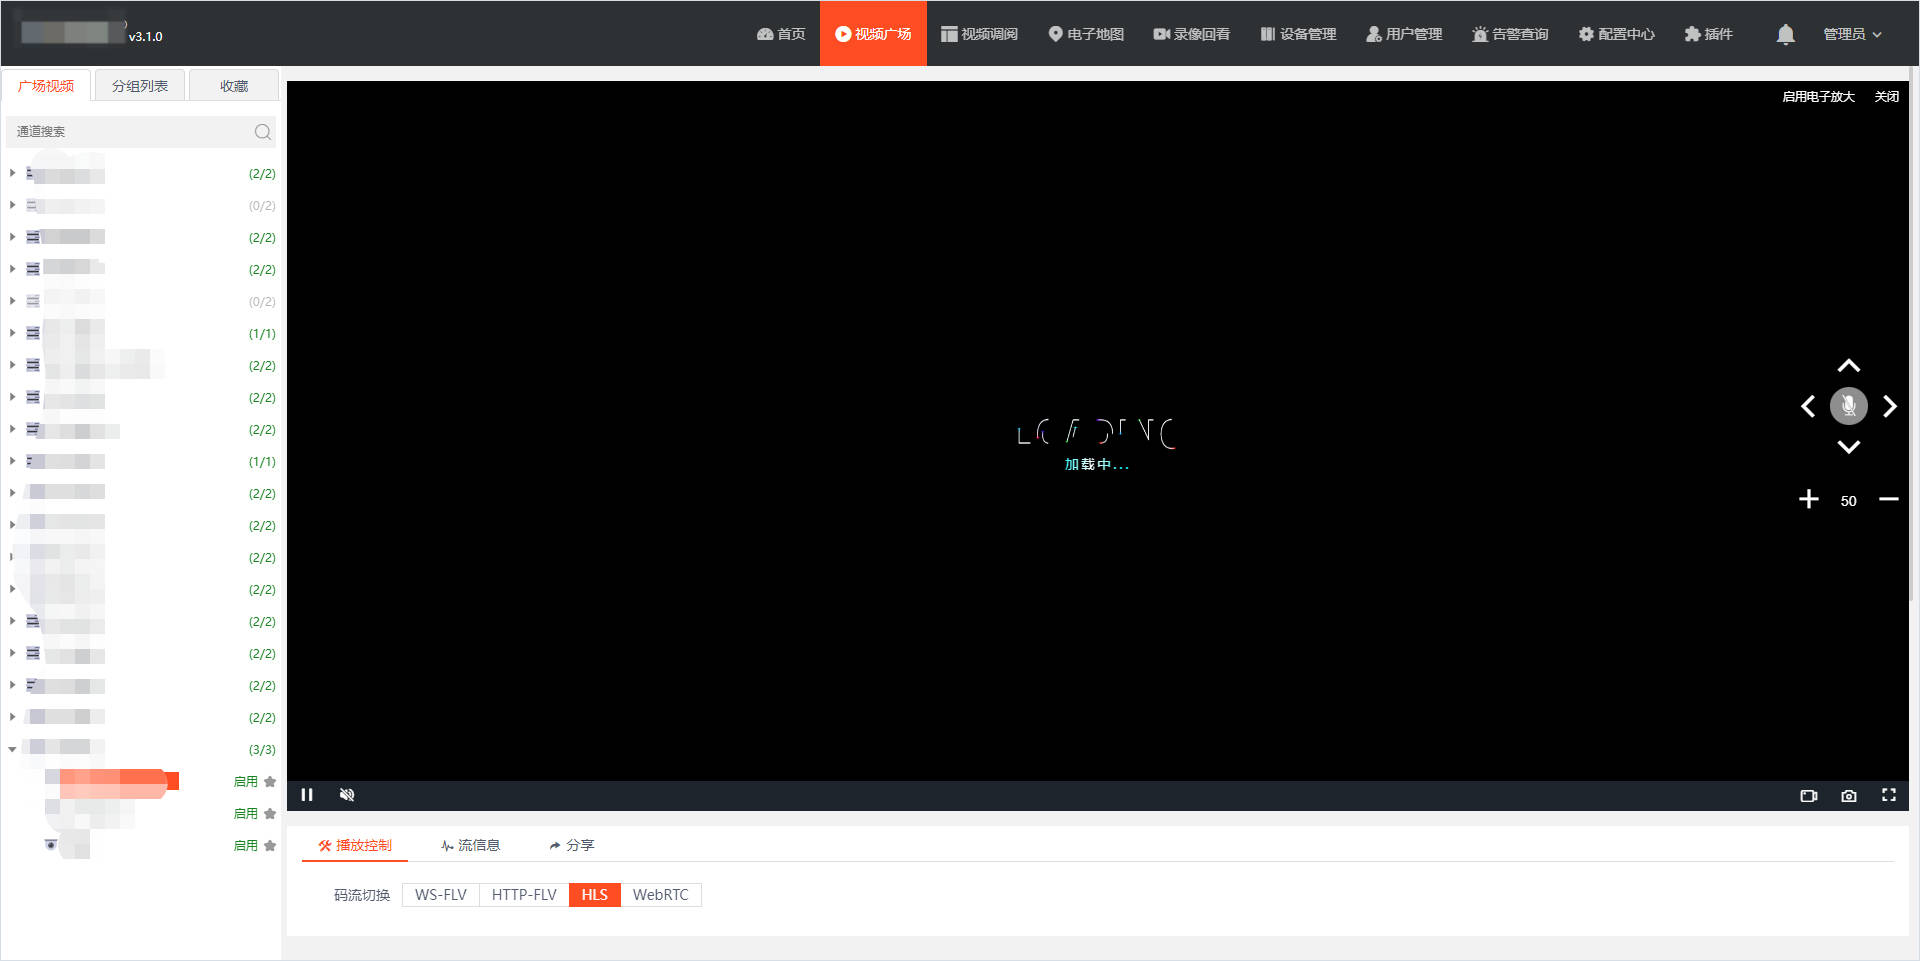Click the 码流切换 label
The image size is (1920, 961).
[x=362, y=895]
